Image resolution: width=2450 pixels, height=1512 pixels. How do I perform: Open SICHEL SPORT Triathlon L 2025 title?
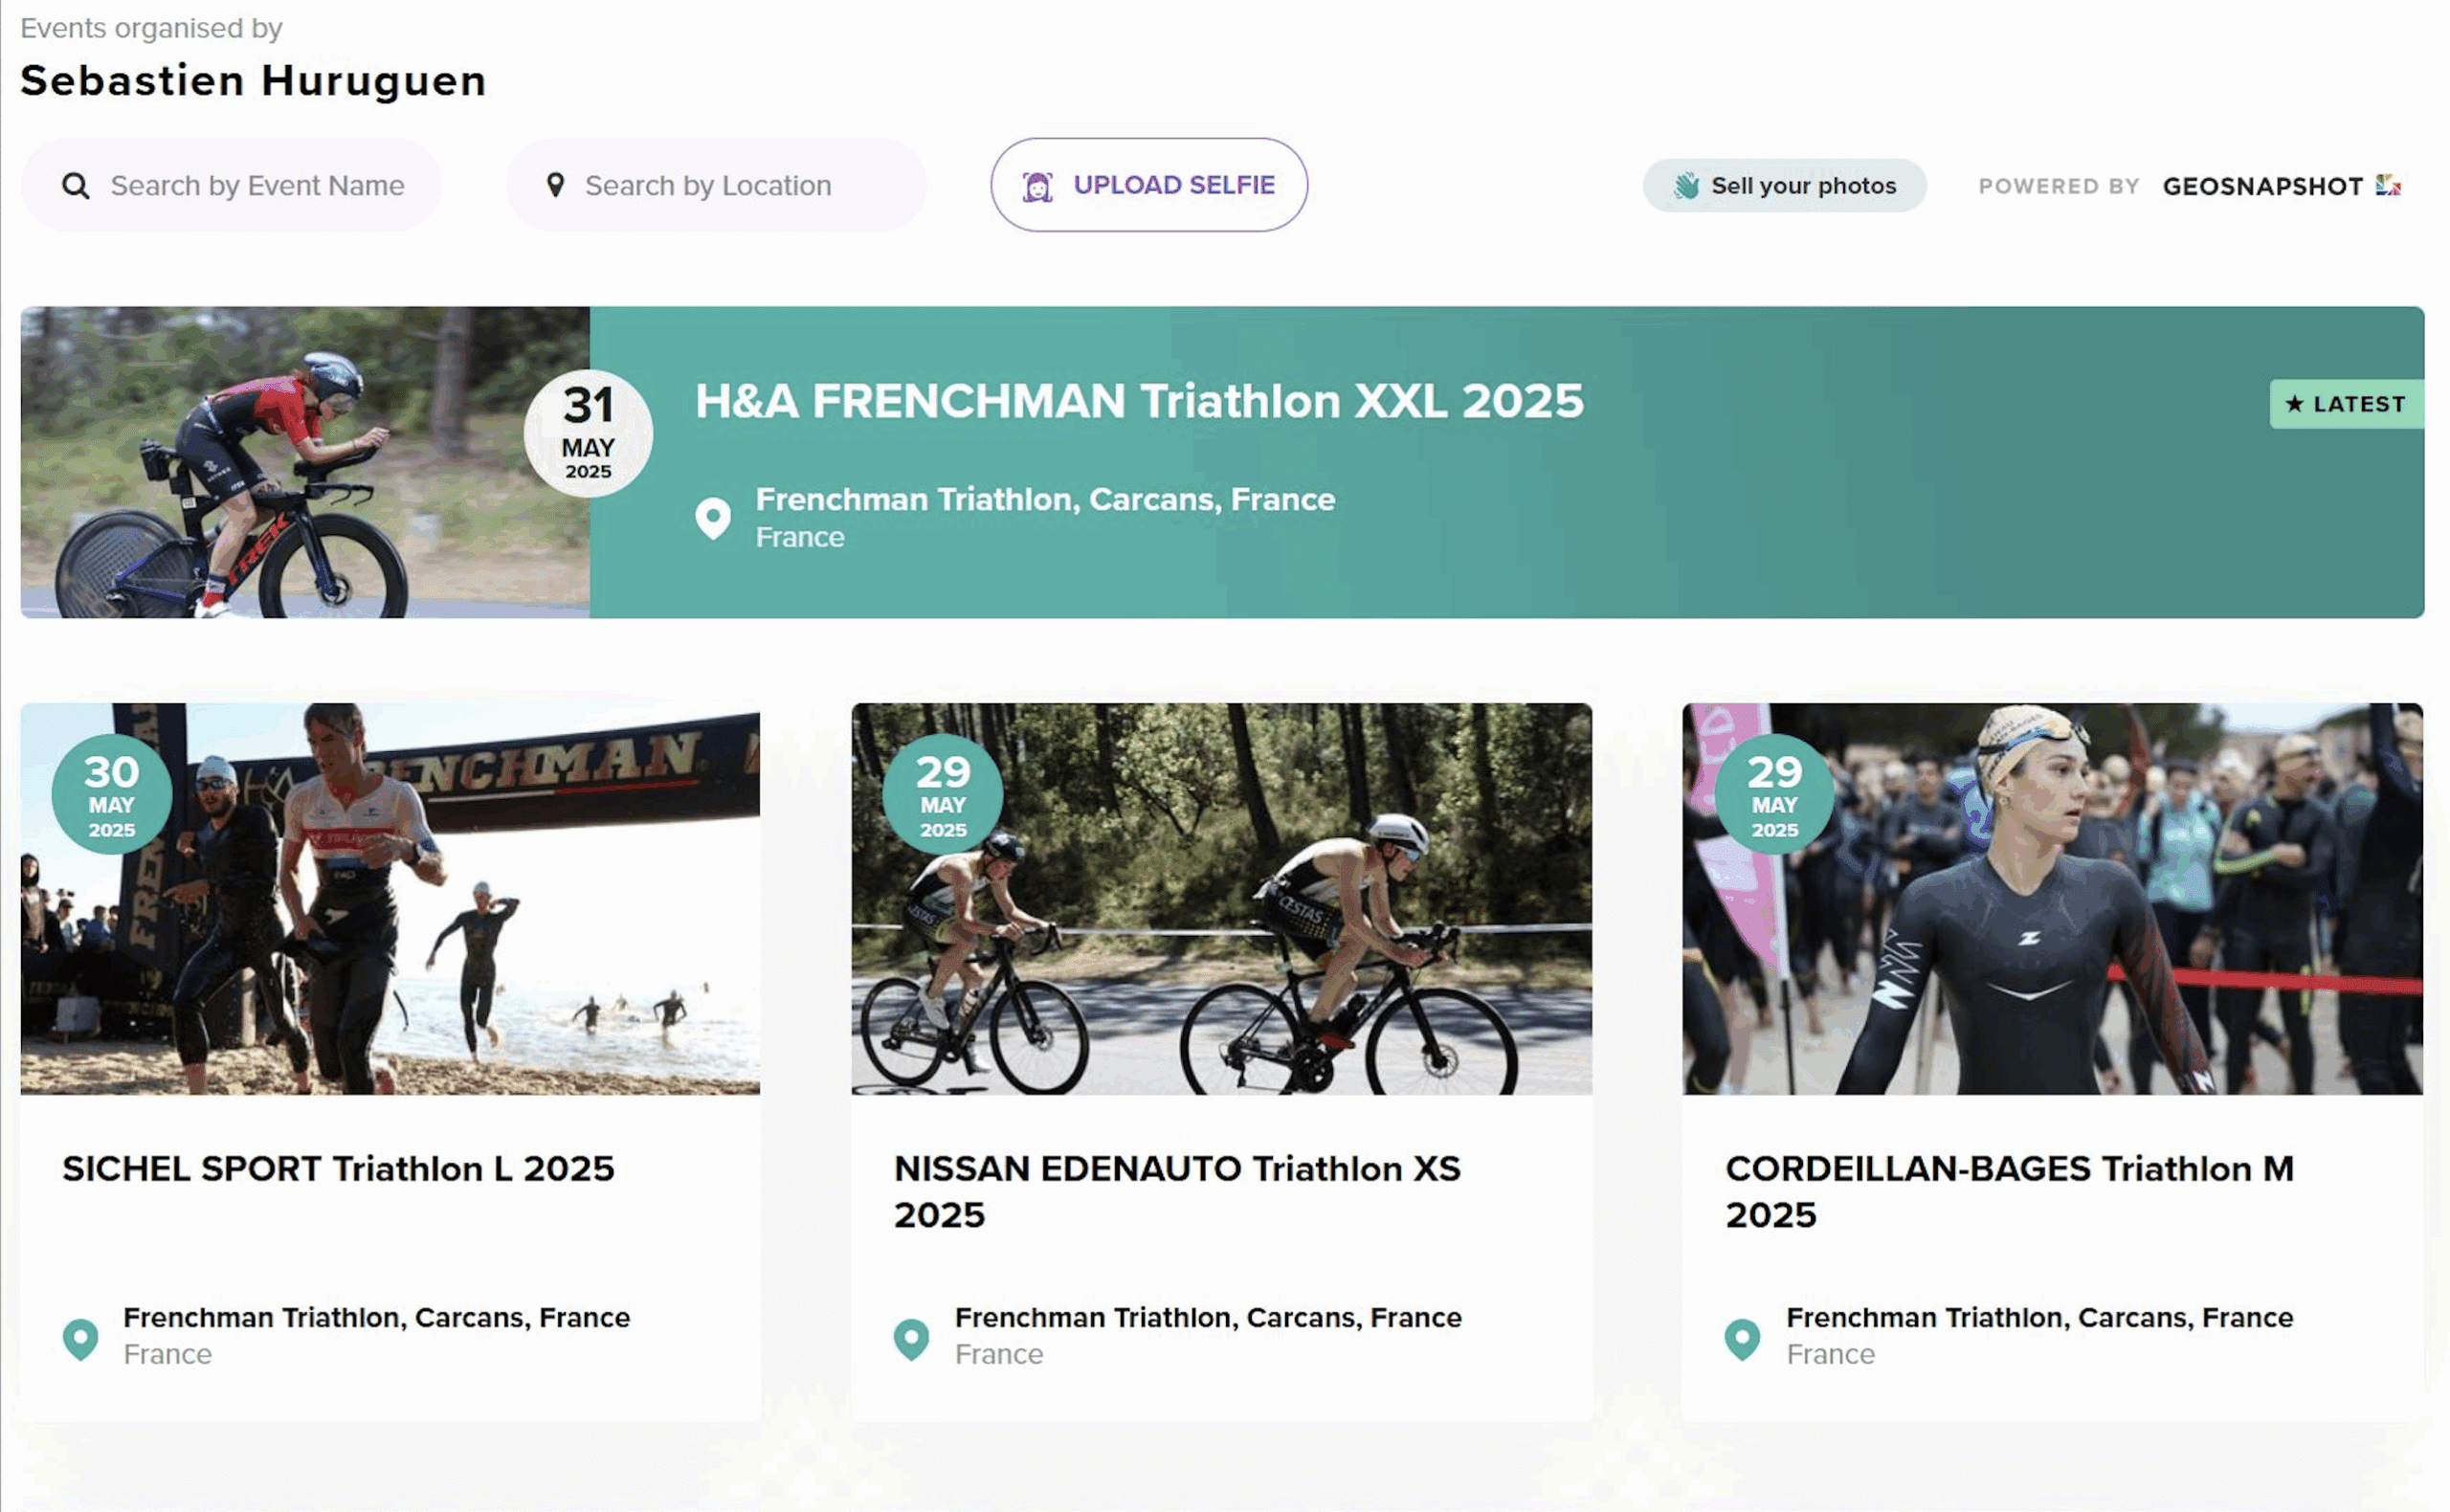point(338,1169)
